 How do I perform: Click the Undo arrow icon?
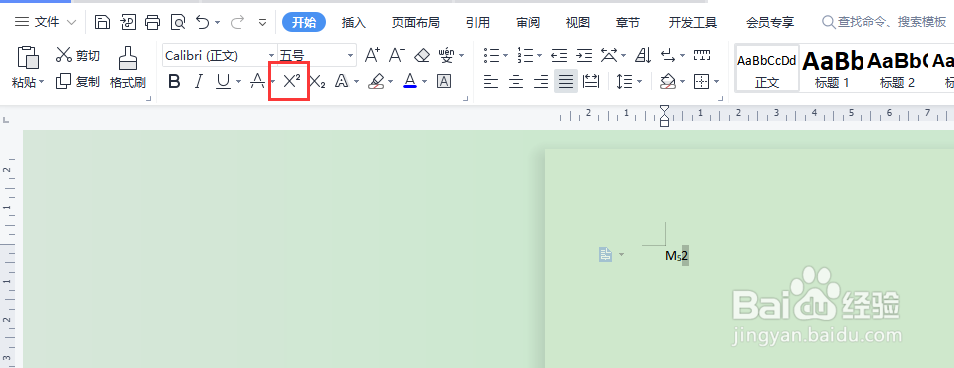point(203,23)
